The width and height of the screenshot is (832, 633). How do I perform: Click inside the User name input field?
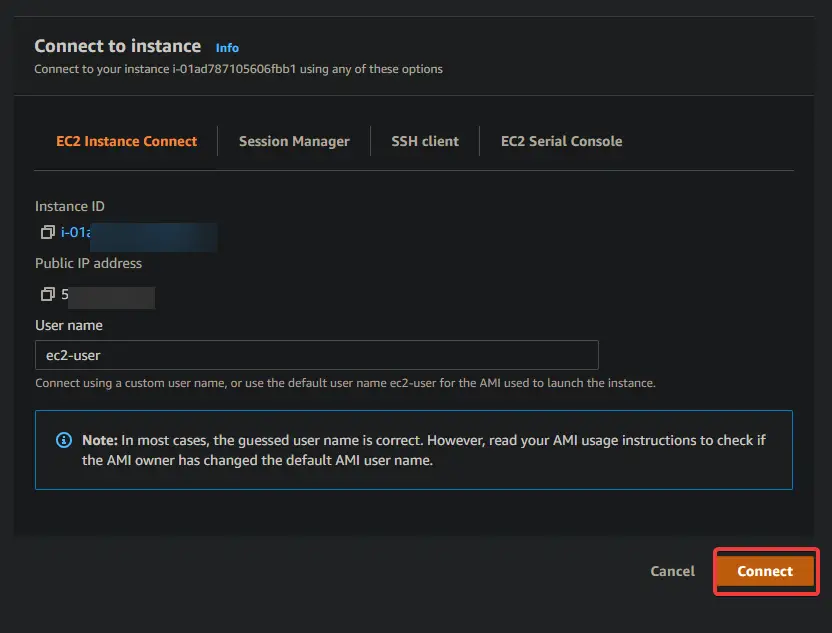point(316,355)
